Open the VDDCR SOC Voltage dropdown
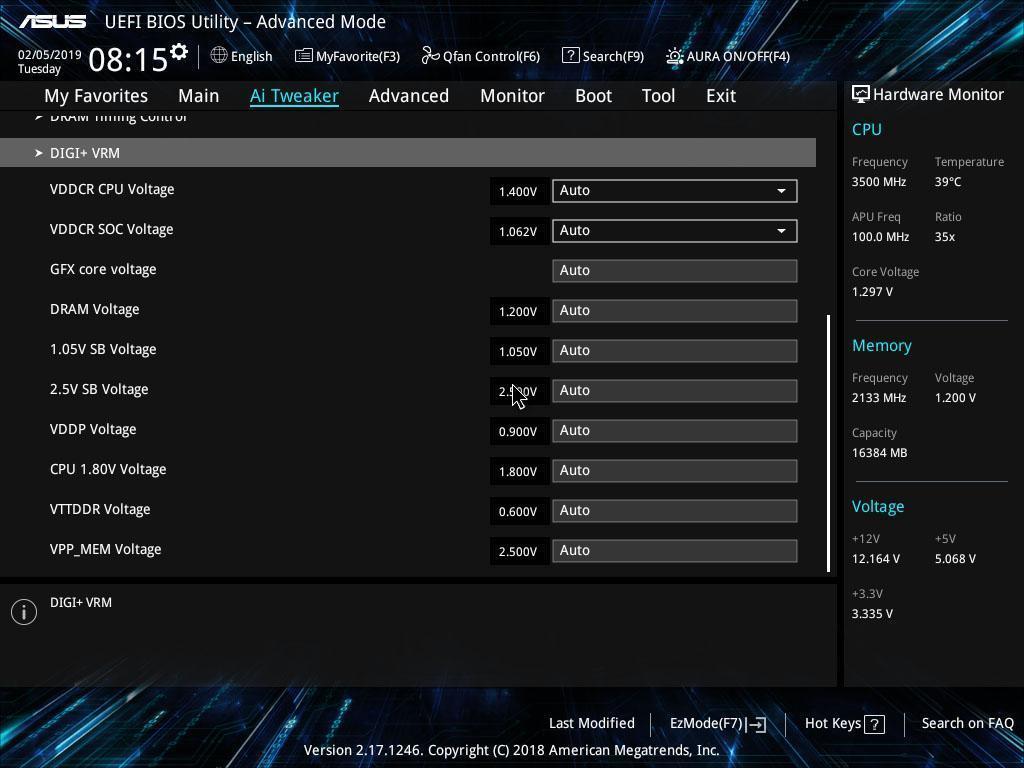1024x768 pixels. pyautogui.click(x=675, y=231)
